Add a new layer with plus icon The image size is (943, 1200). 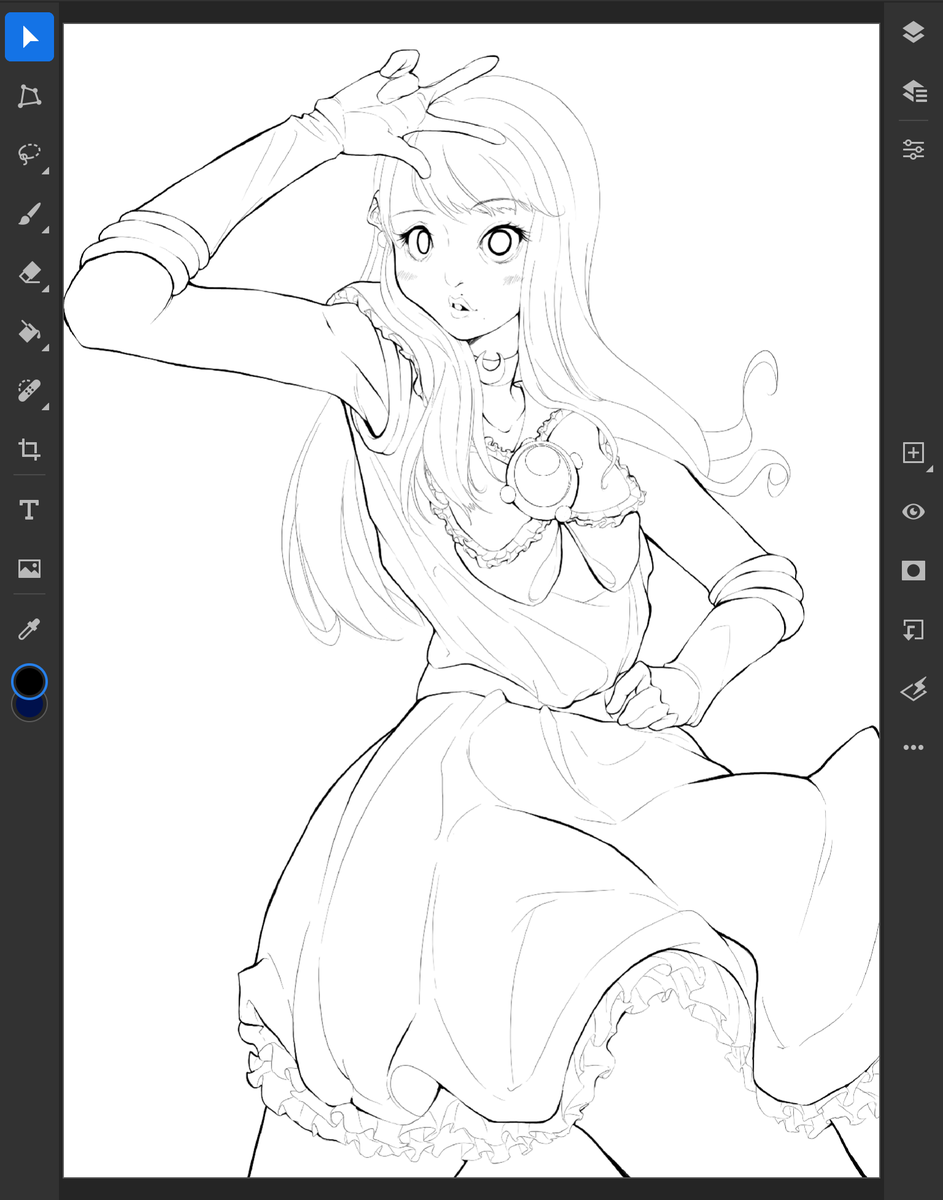[913, 453]
